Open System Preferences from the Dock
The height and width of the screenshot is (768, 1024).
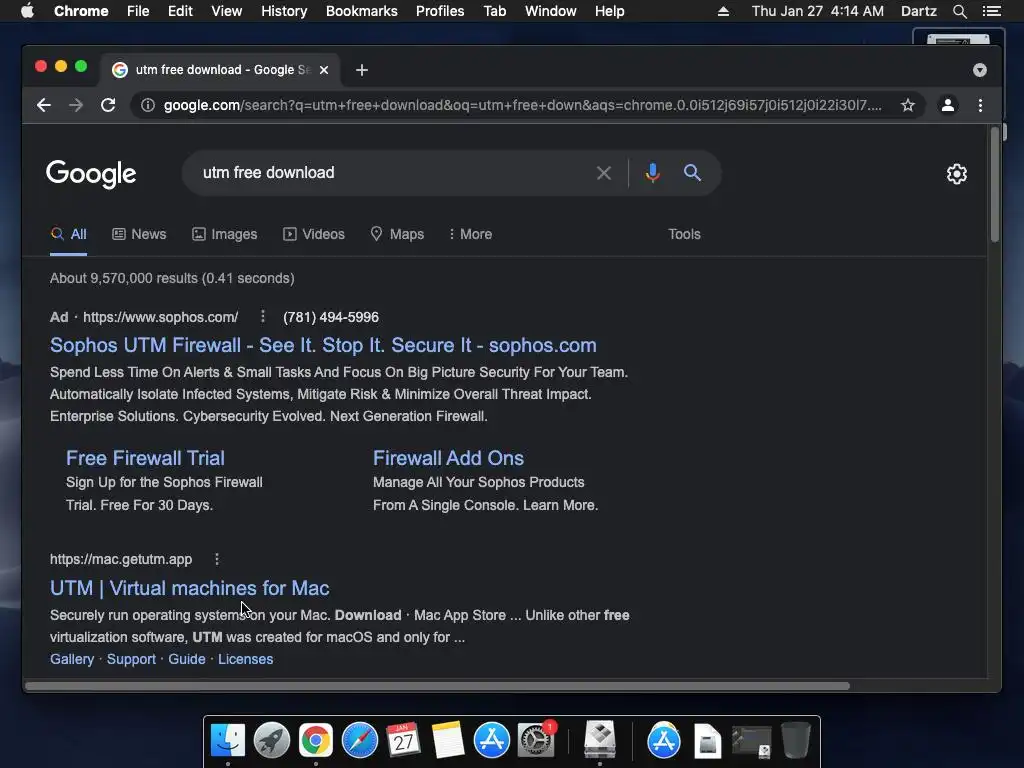pyautogui.click(x=536, y=741)
